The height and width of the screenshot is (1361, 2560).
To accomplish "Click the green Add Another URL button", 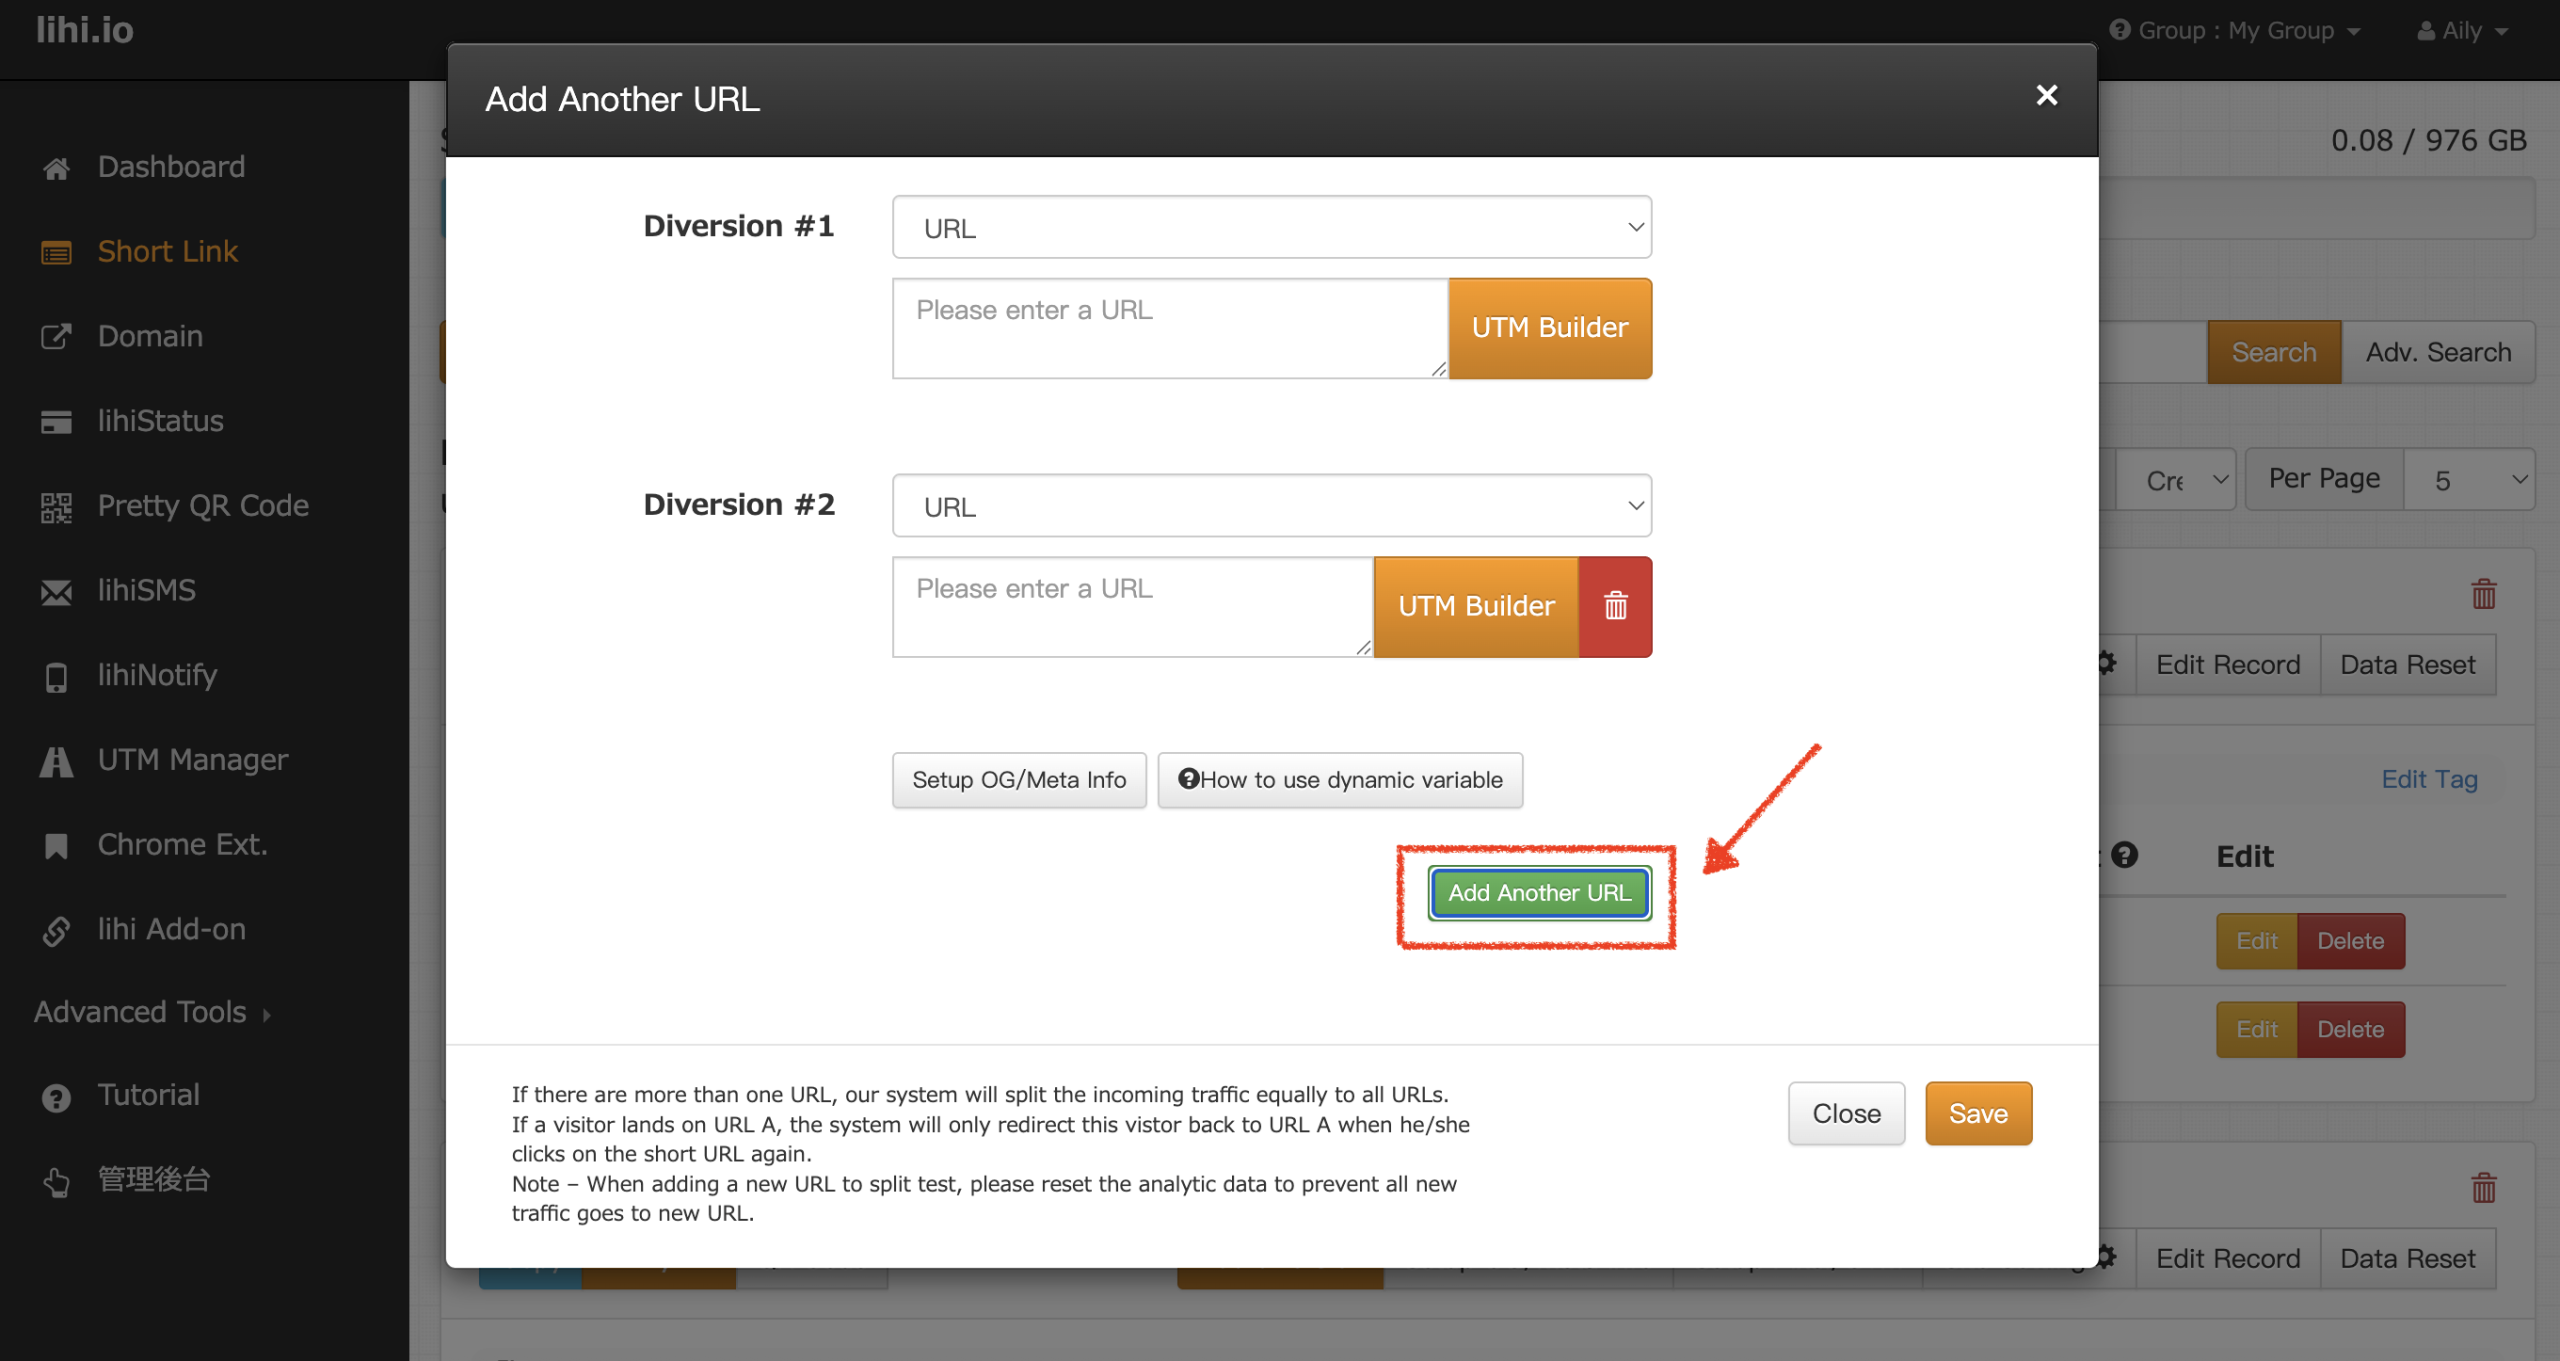I will click(x=1538, y=893).
